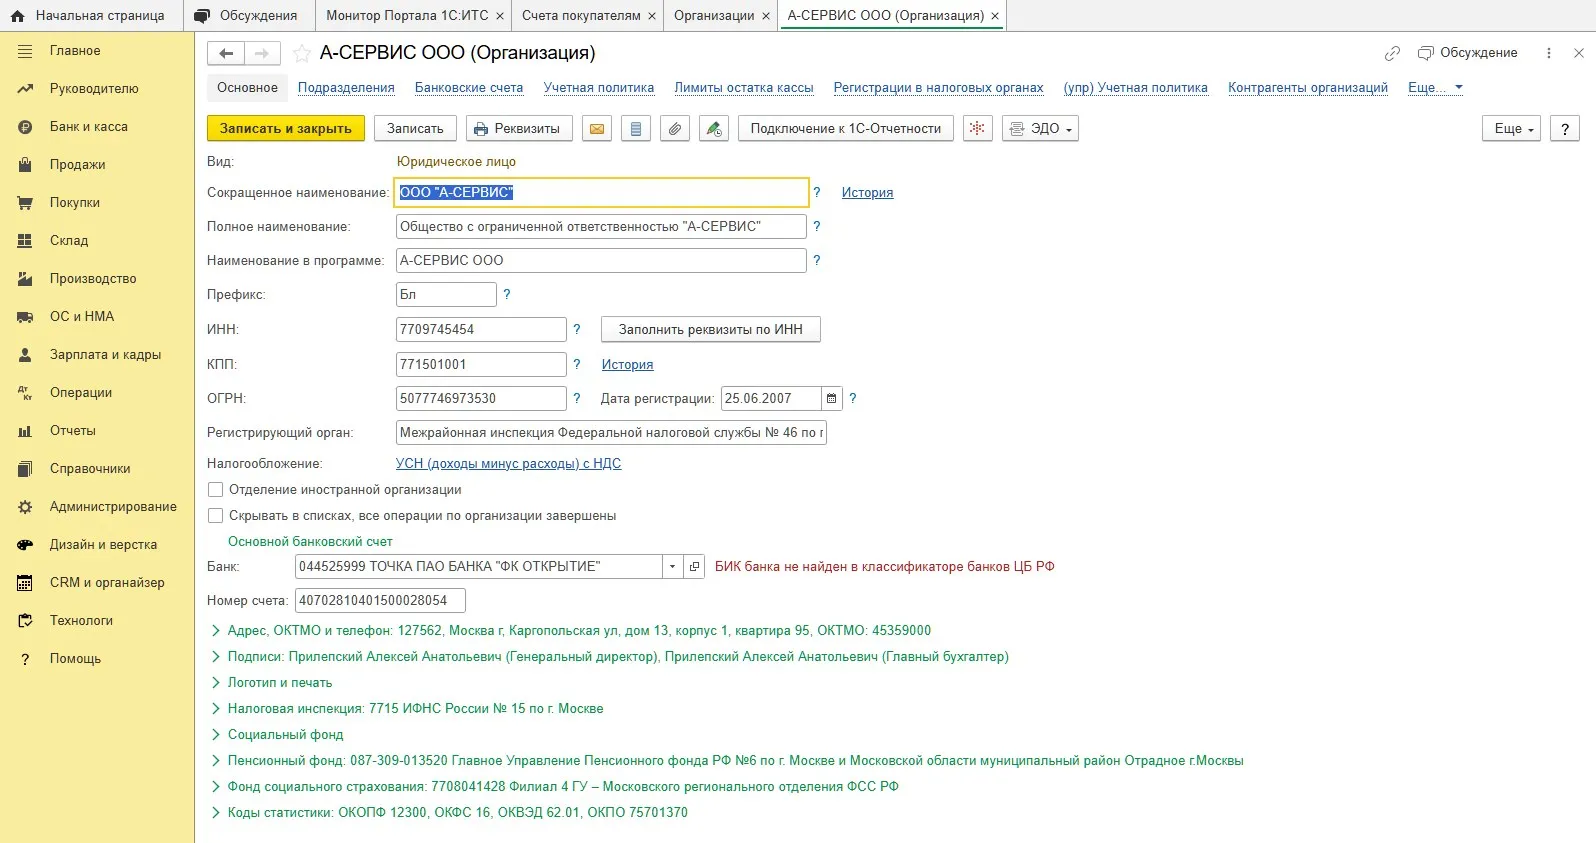Open История link next to КПП

tap(627, 365)
